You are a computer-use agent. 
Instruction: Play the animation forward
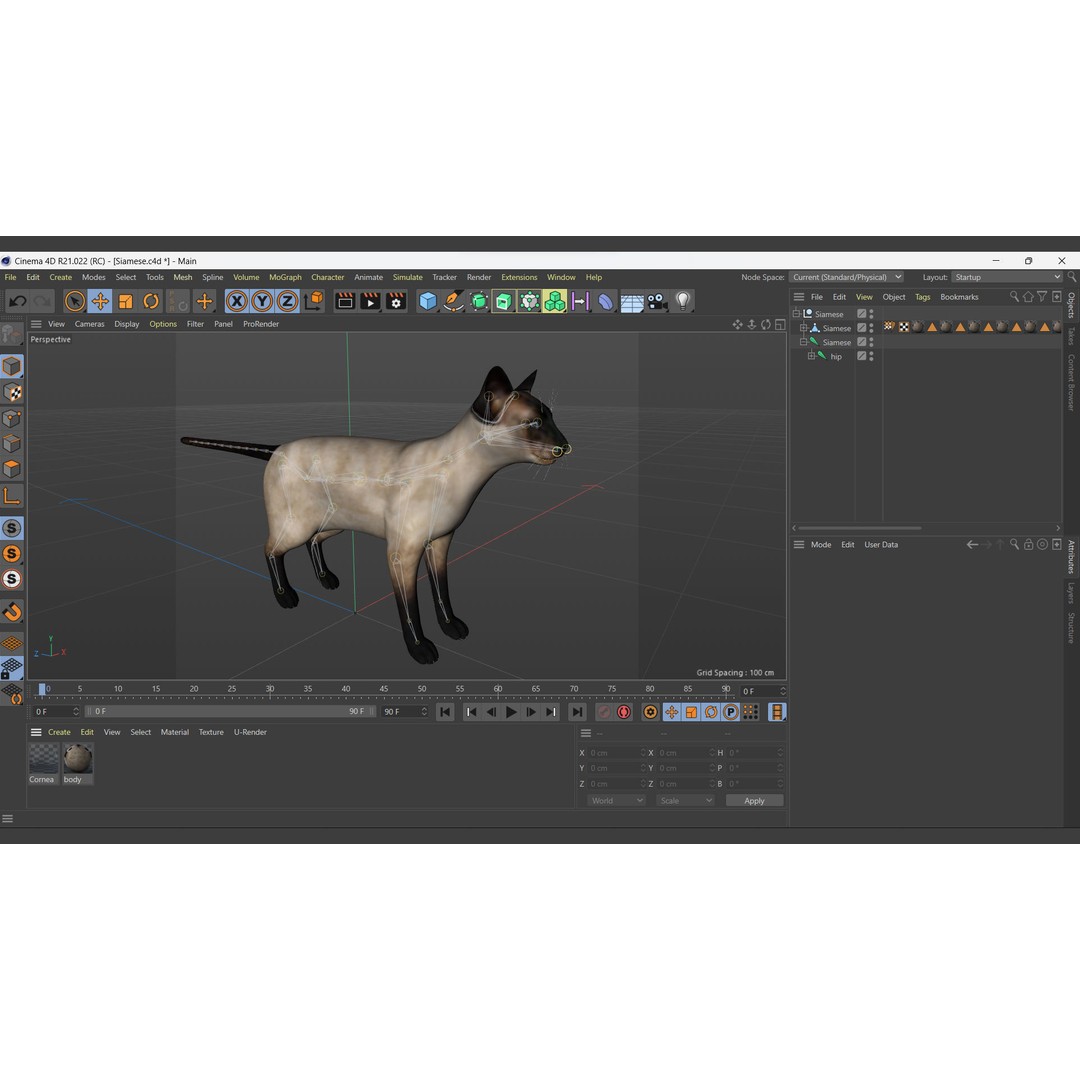511,712
